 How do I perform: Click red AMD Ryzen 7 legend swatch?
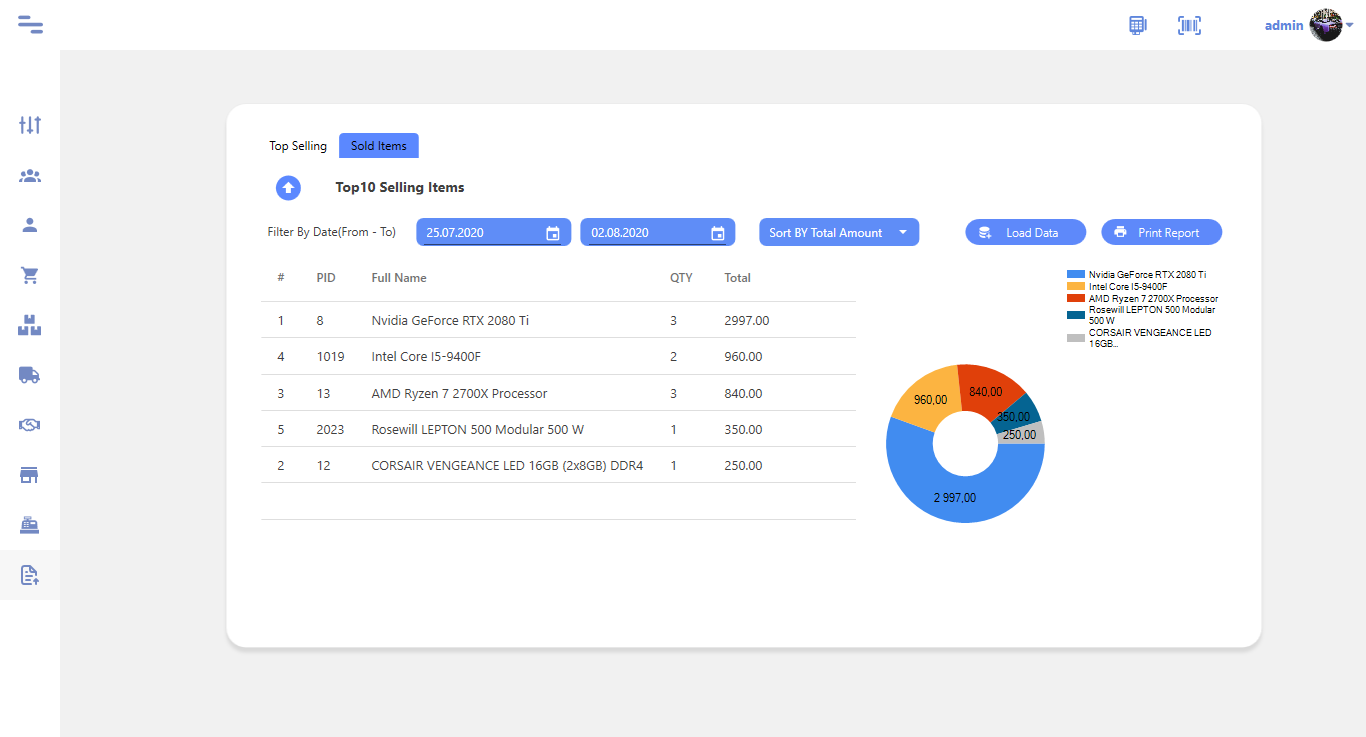[1076, 298]
